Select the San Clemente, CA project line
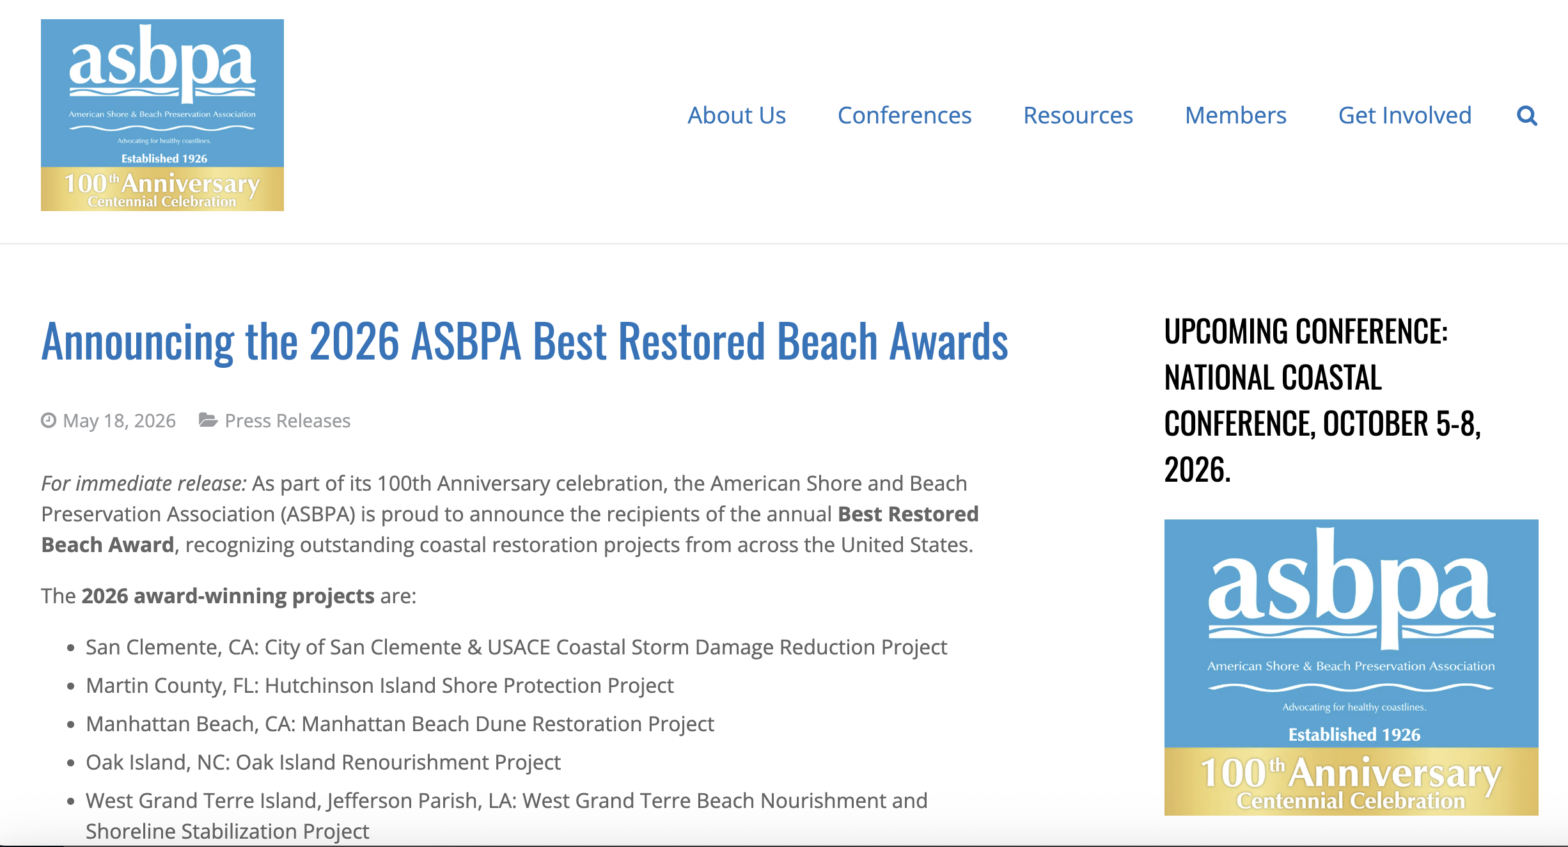 [516, 647]
